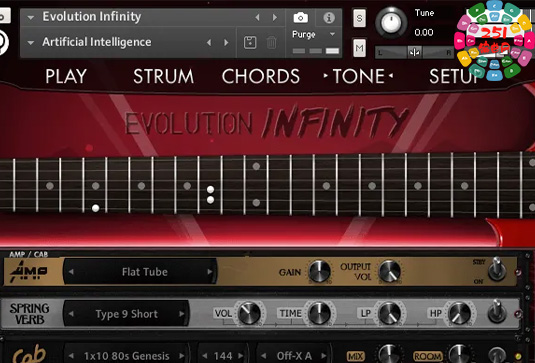Viewport: 535px width, 363px height.
Task: Select previous cabinet before 1x10 80s Genesis
Action: coord(71,356)
